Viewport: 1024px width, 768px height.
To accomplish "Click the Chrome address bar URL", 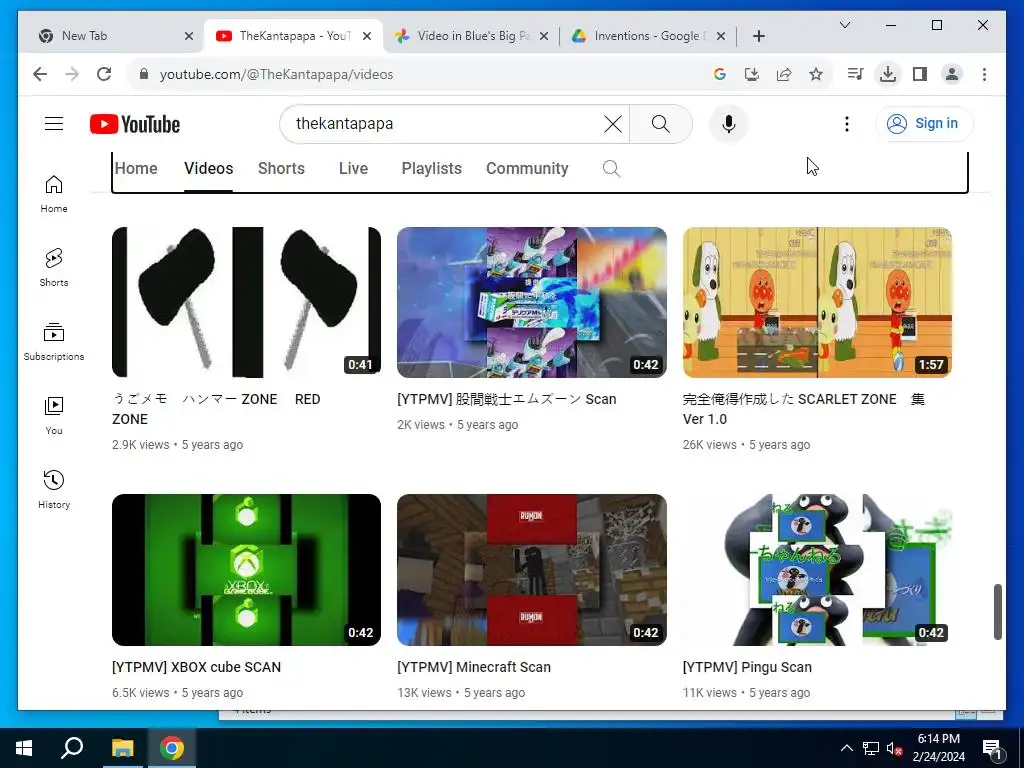I will click(276, 74).
